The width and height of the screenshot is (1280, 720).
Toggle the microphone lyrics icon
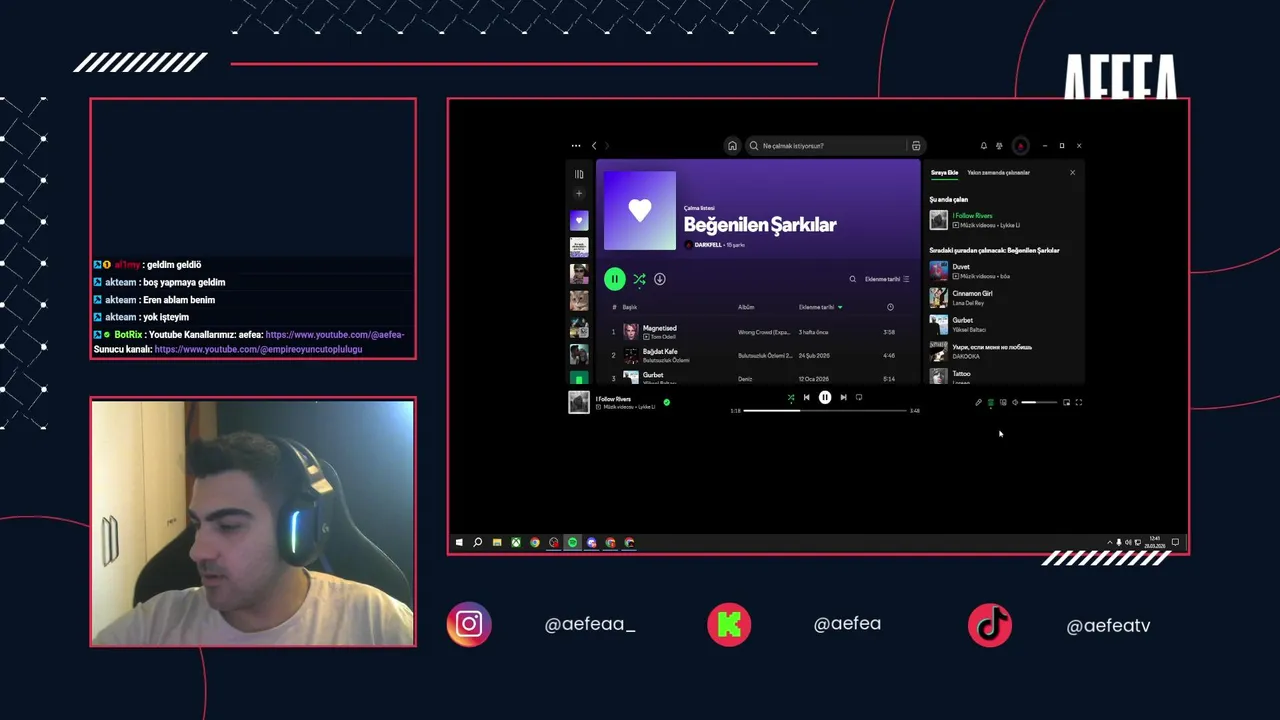[978, 402]
